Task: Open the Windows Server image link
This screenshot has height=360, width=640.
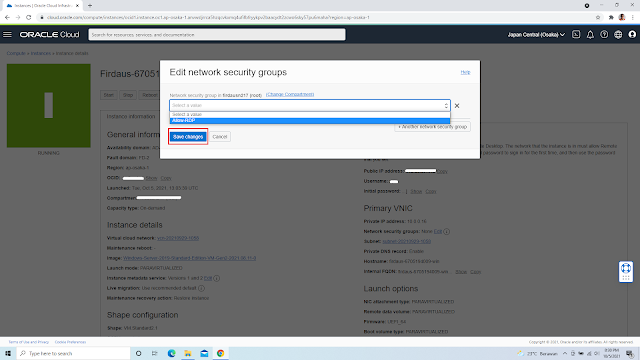Action: click(189, 258)
